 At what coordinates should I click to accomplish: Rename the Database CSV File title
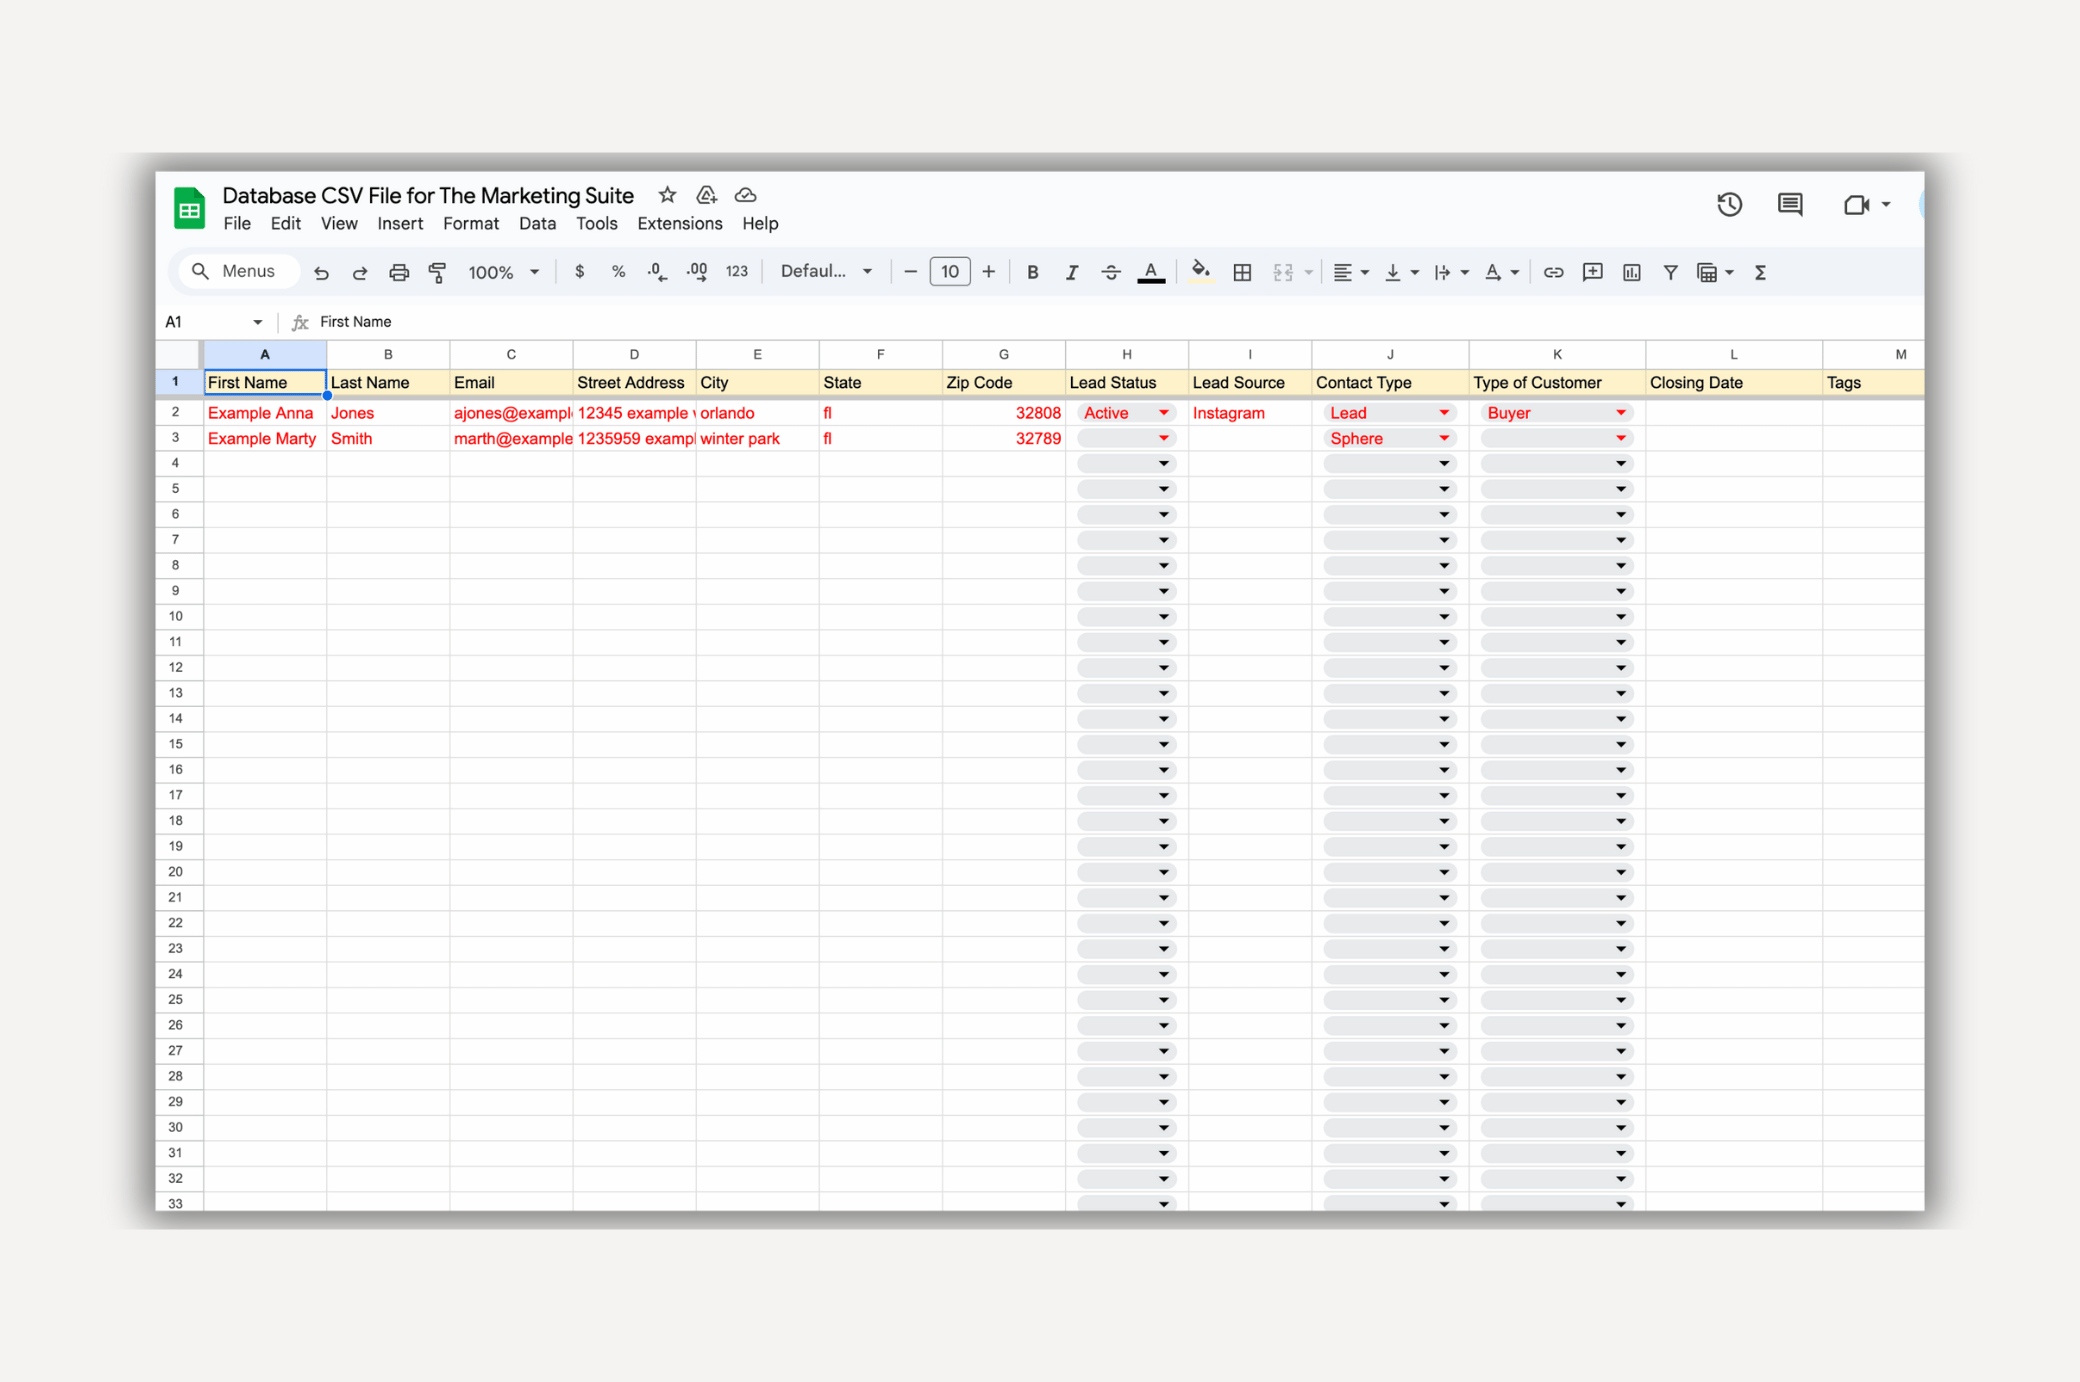coord(428,195)
